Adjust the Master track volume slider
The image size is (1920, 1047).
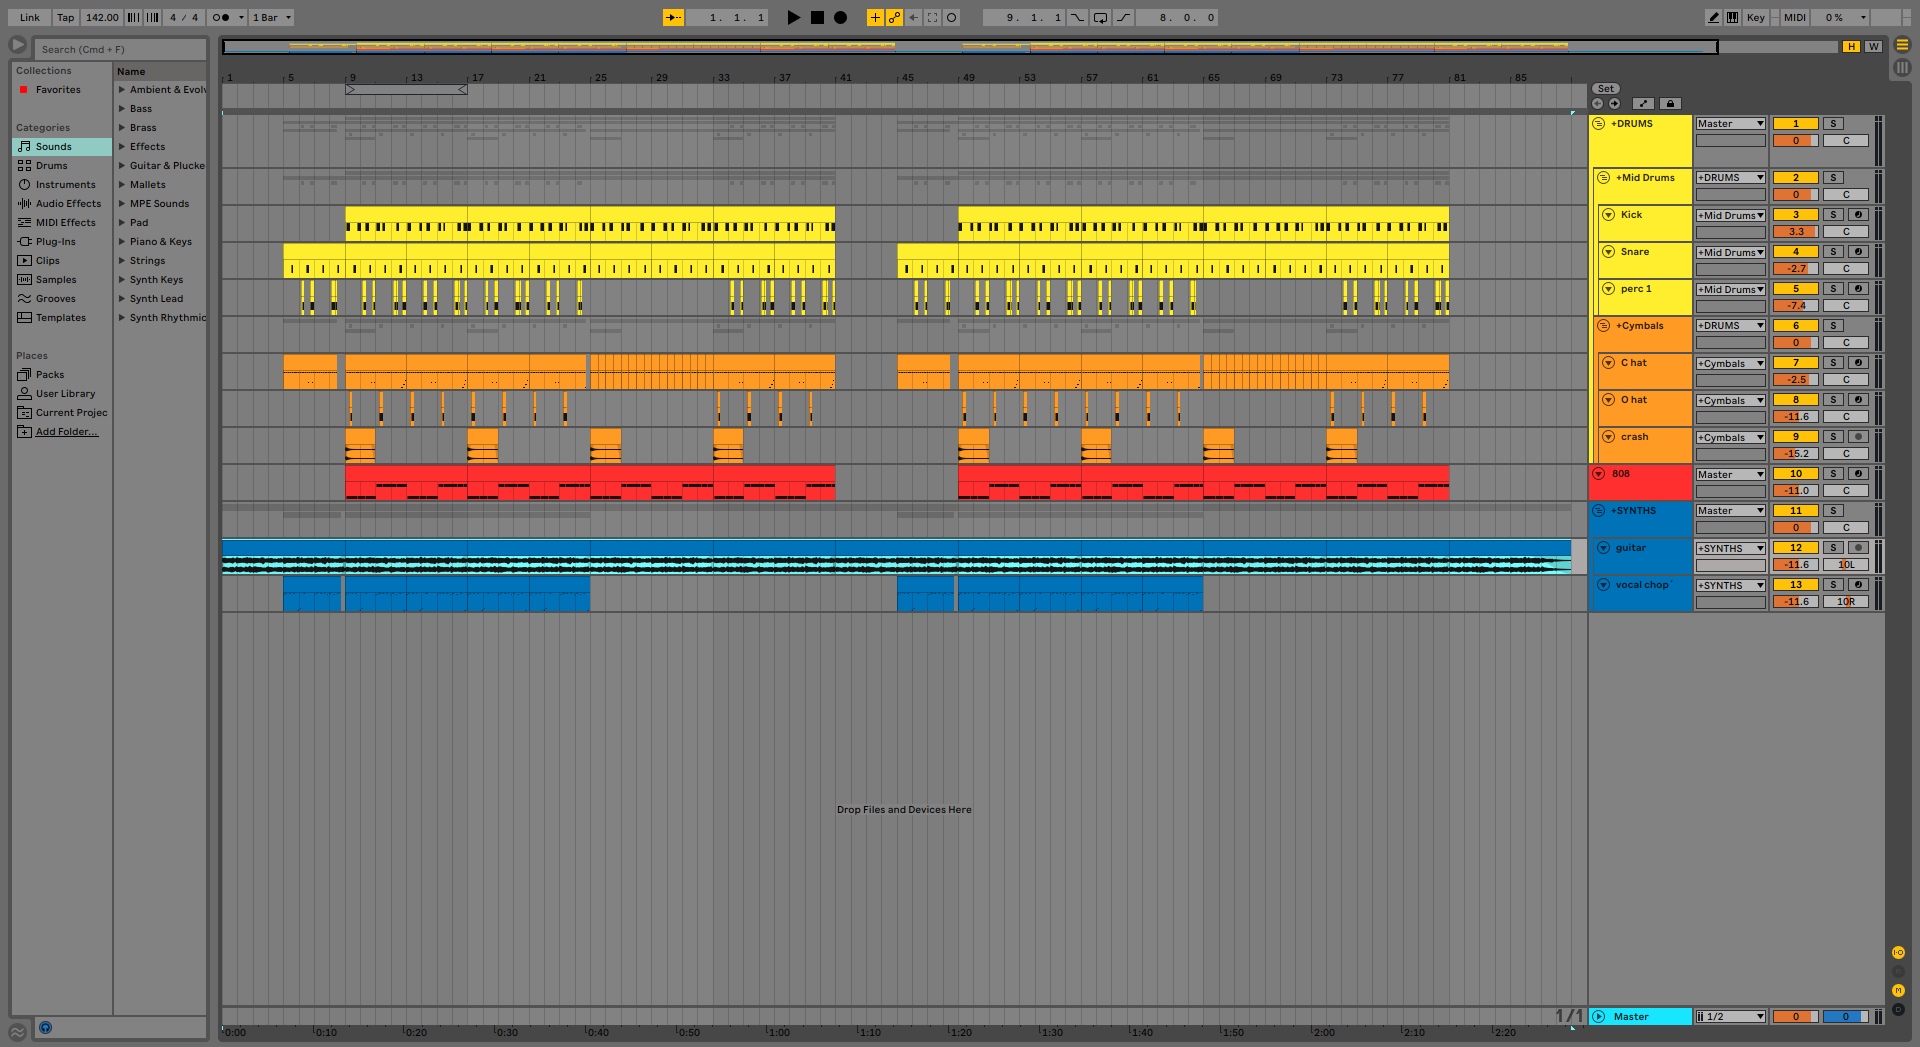[x=1795, y=1017]
